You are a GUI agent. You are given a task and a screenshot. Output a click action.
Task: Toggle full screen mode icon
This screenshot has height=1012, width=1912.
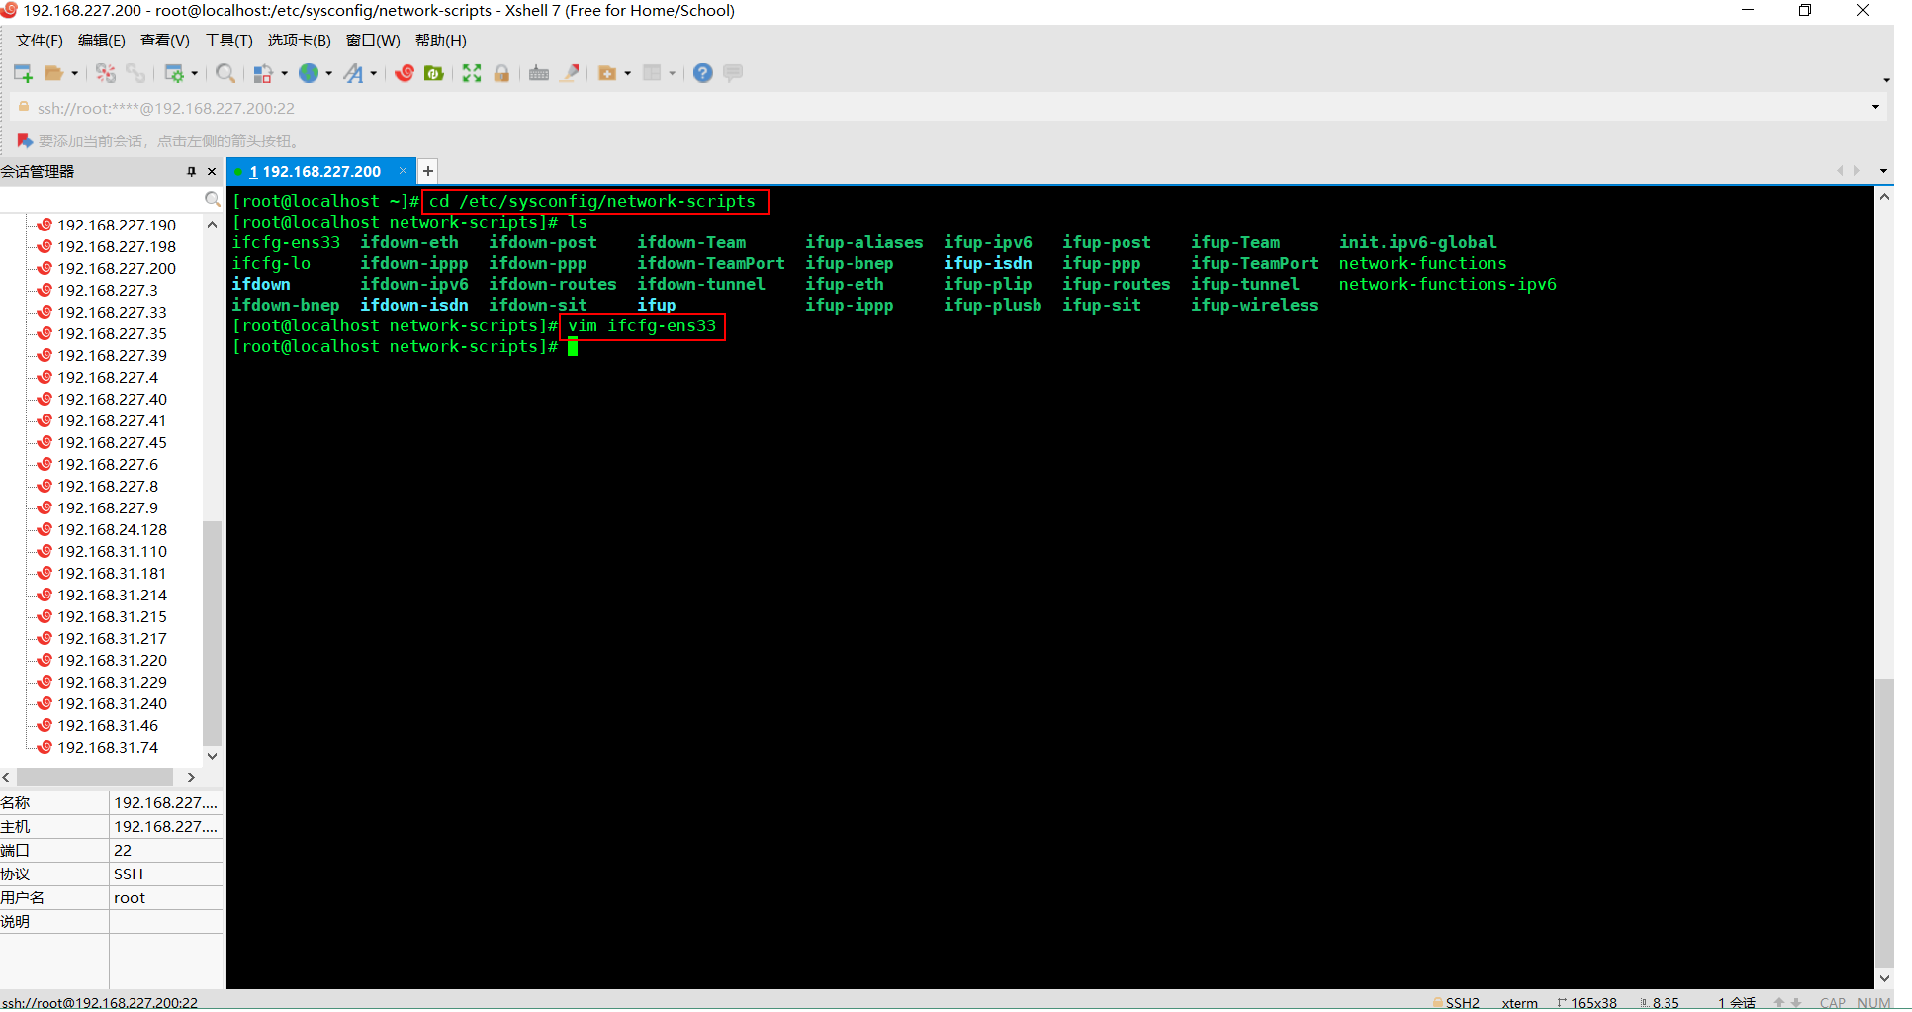pyautogui.click(x=472, y=73)
